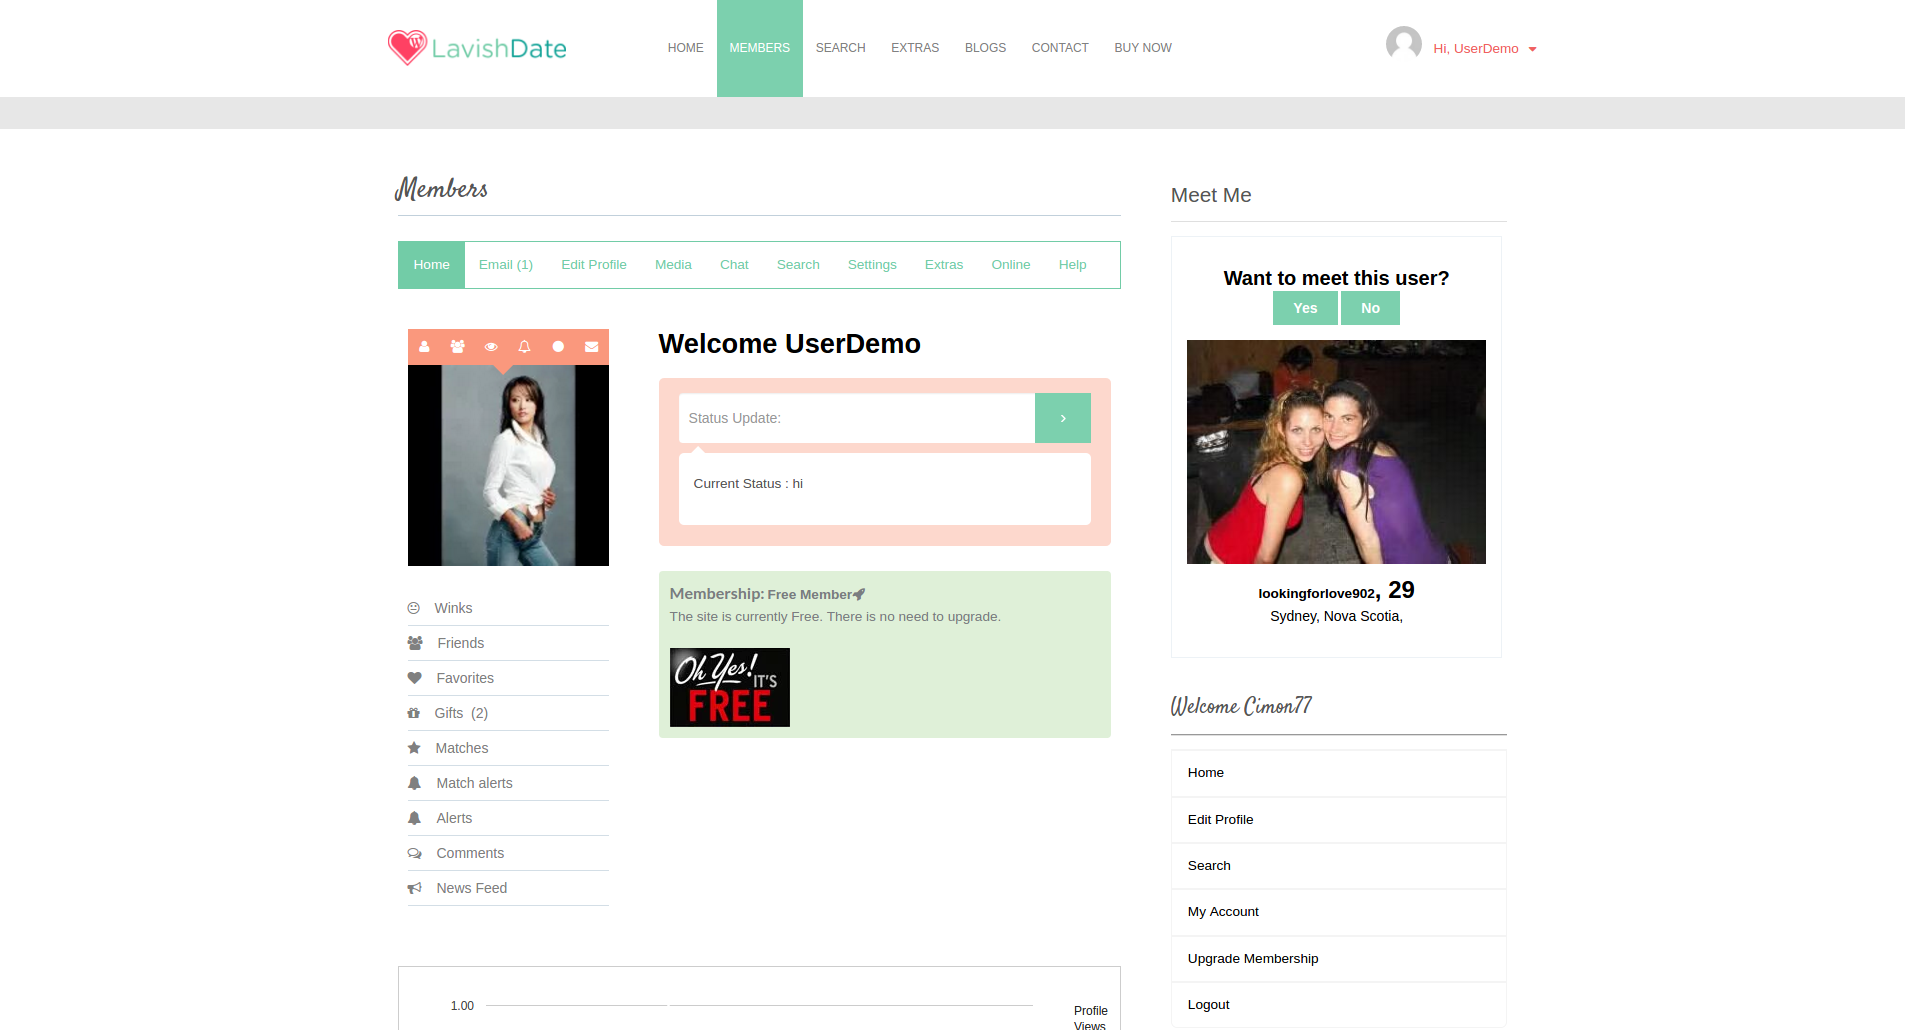Open the Match alerts link
Image resolution: width=1905 pixels, height=1030 pixels.
click(x=474, y=783)
